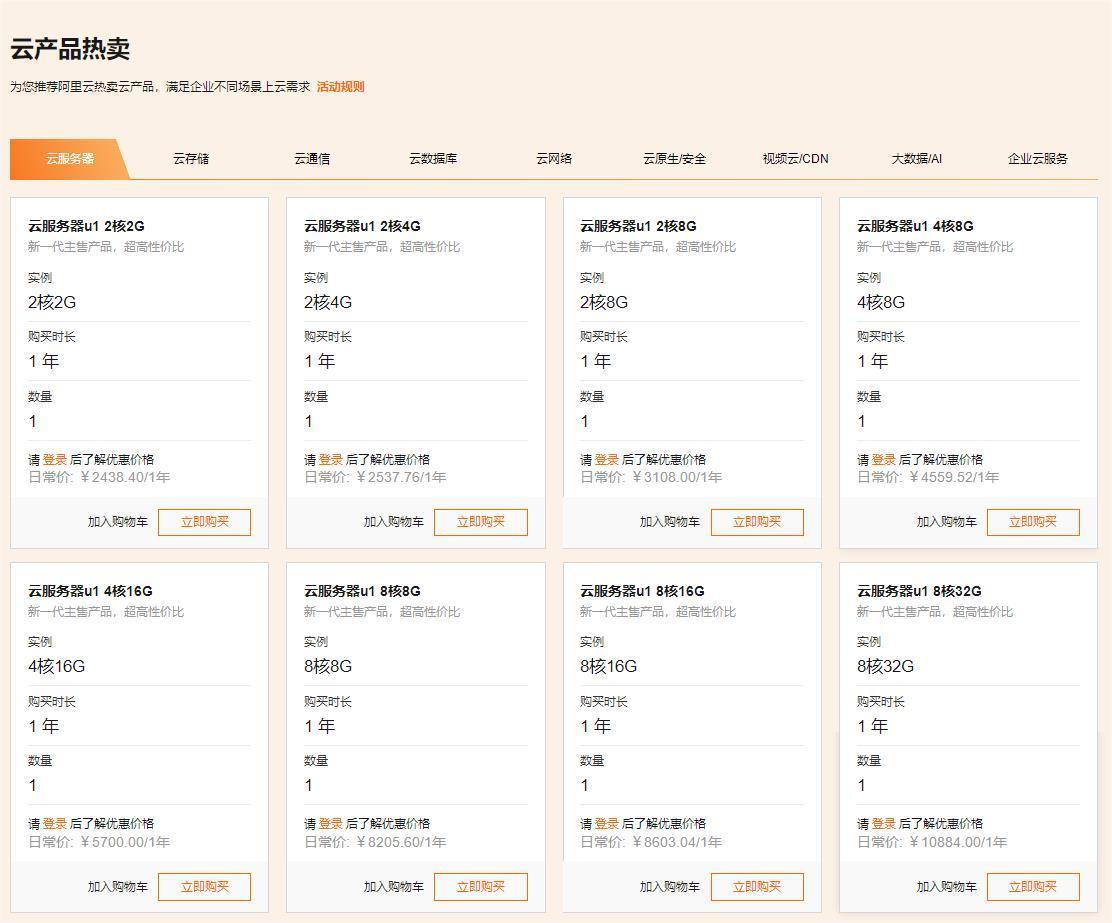Add 云服务器u1 4核8G to cart (加入购物车)
Viewport: 1112px width, 923px height.
click(x=946, y=522)
